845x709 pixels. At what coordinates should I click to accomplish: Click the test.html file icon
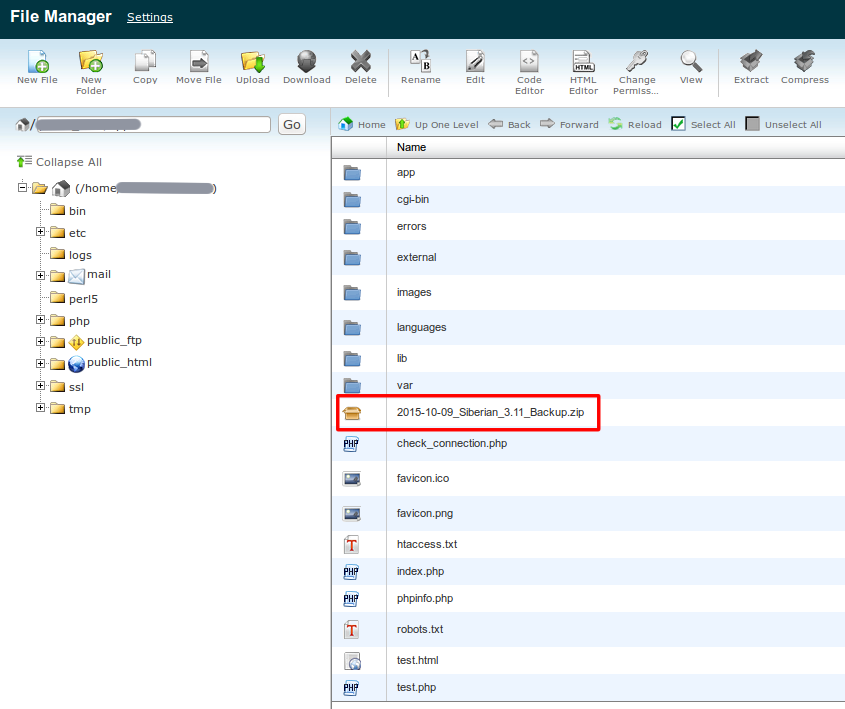tap(352, 661)
